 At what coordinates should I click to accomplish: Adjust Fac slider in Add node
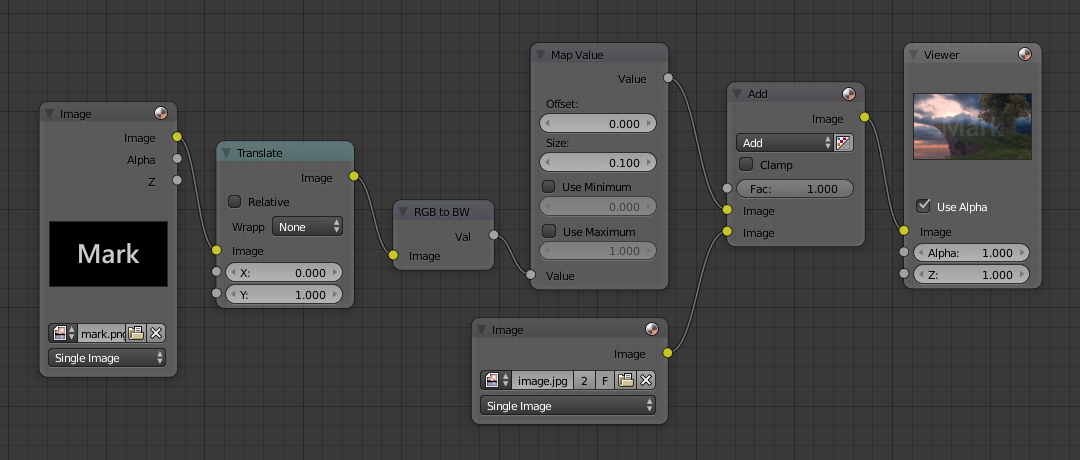(795, 189)
